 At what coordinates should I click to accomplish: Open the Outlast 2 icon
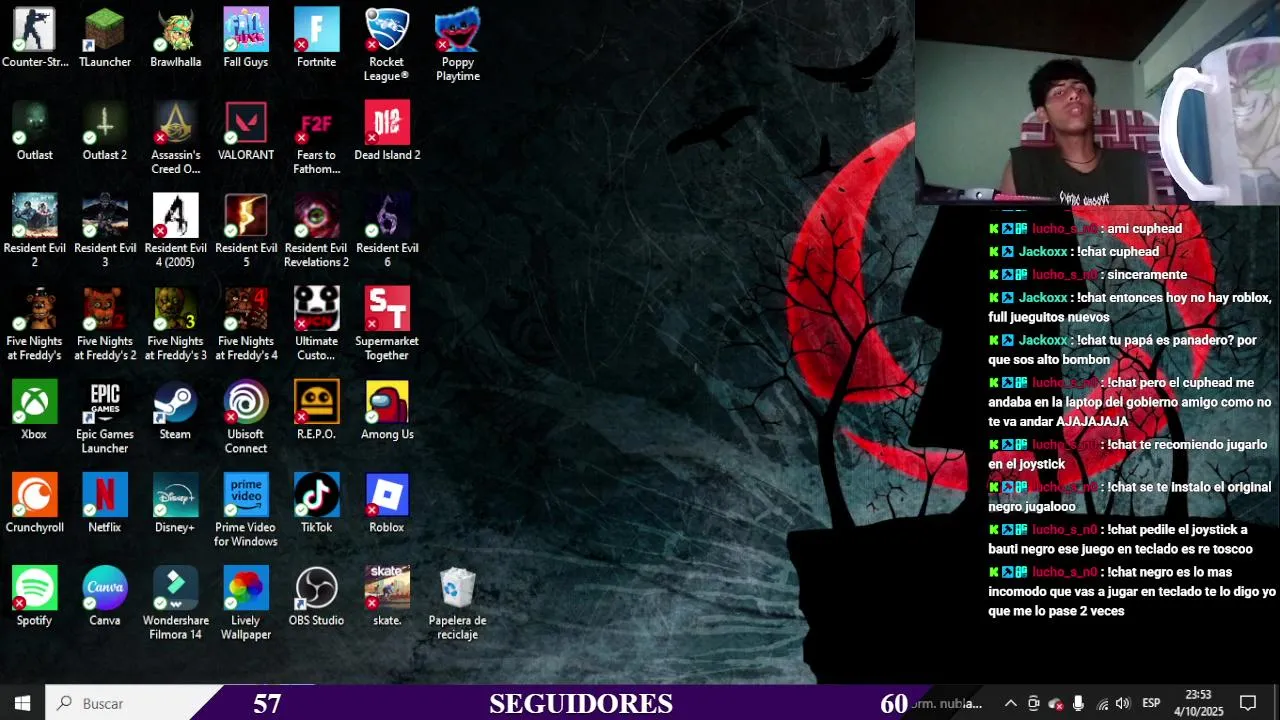tap(105, 132)
